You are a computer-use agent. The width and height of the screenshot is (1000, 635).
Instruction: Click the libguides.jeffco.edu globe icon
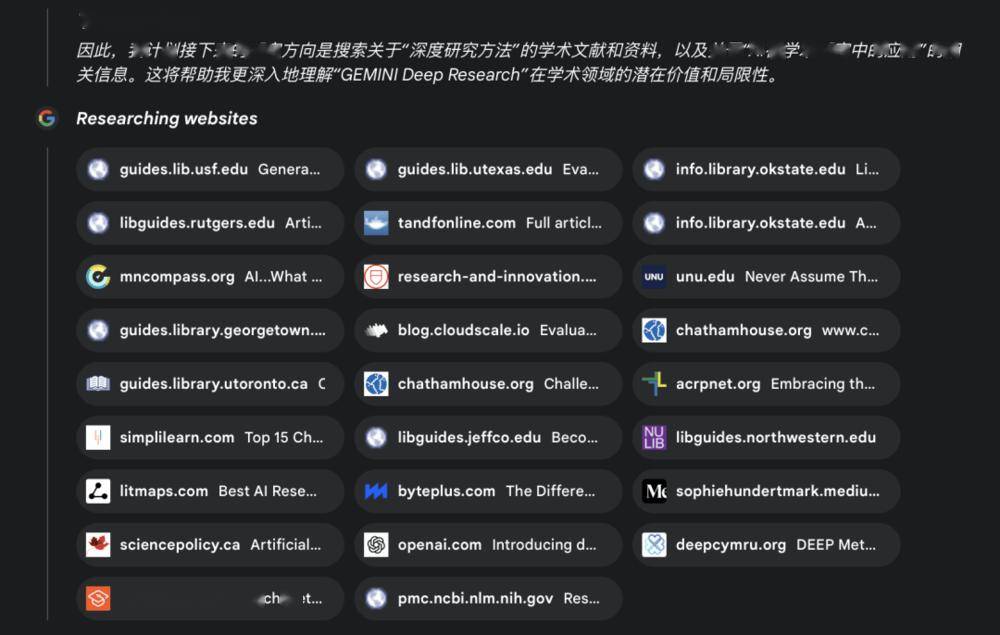[376, 437]
